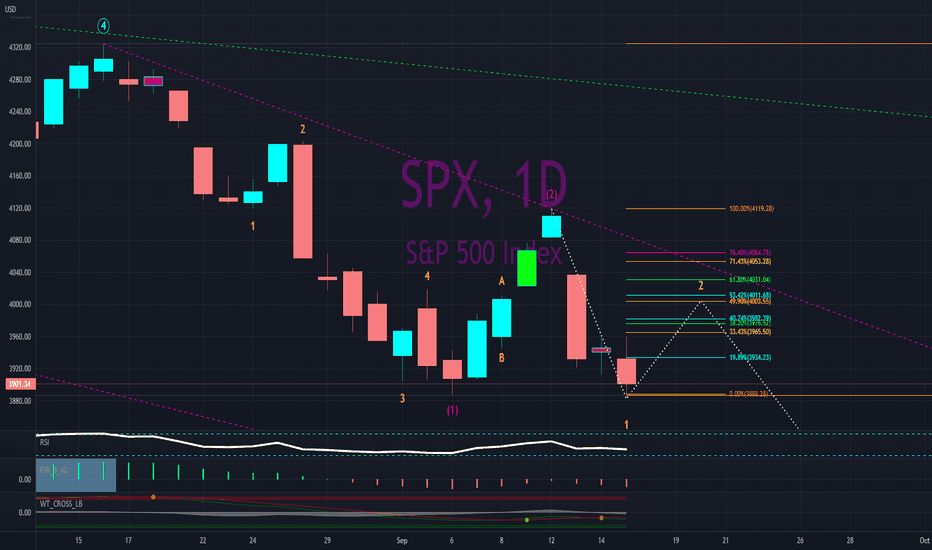Click date 29 on time axis
The width and height of the screenshot is (932, 550).
coord(328,540)
